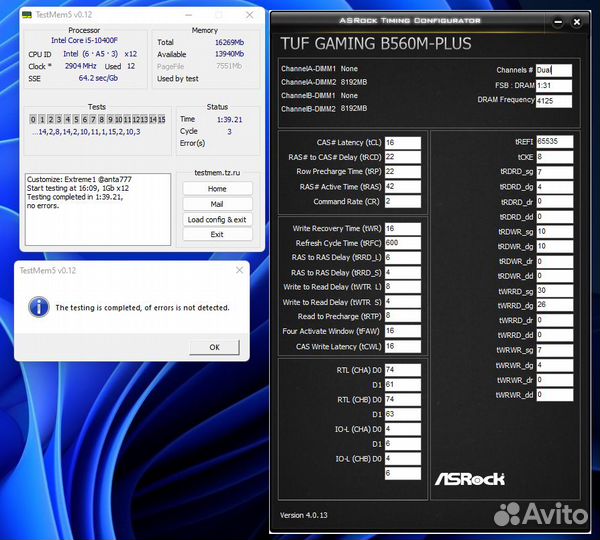Select test number 0 box in Tests

click(x=33, y=119)
